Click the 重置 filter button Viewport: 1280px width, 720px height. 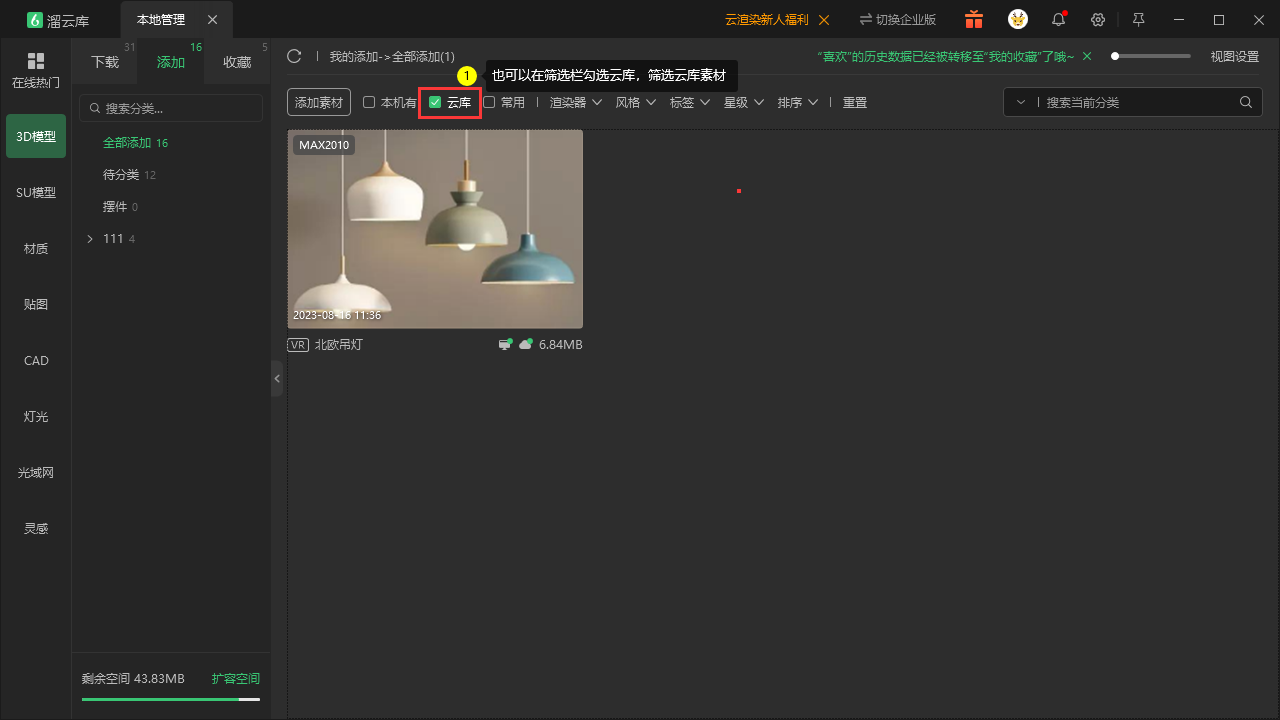coord(855,102)
